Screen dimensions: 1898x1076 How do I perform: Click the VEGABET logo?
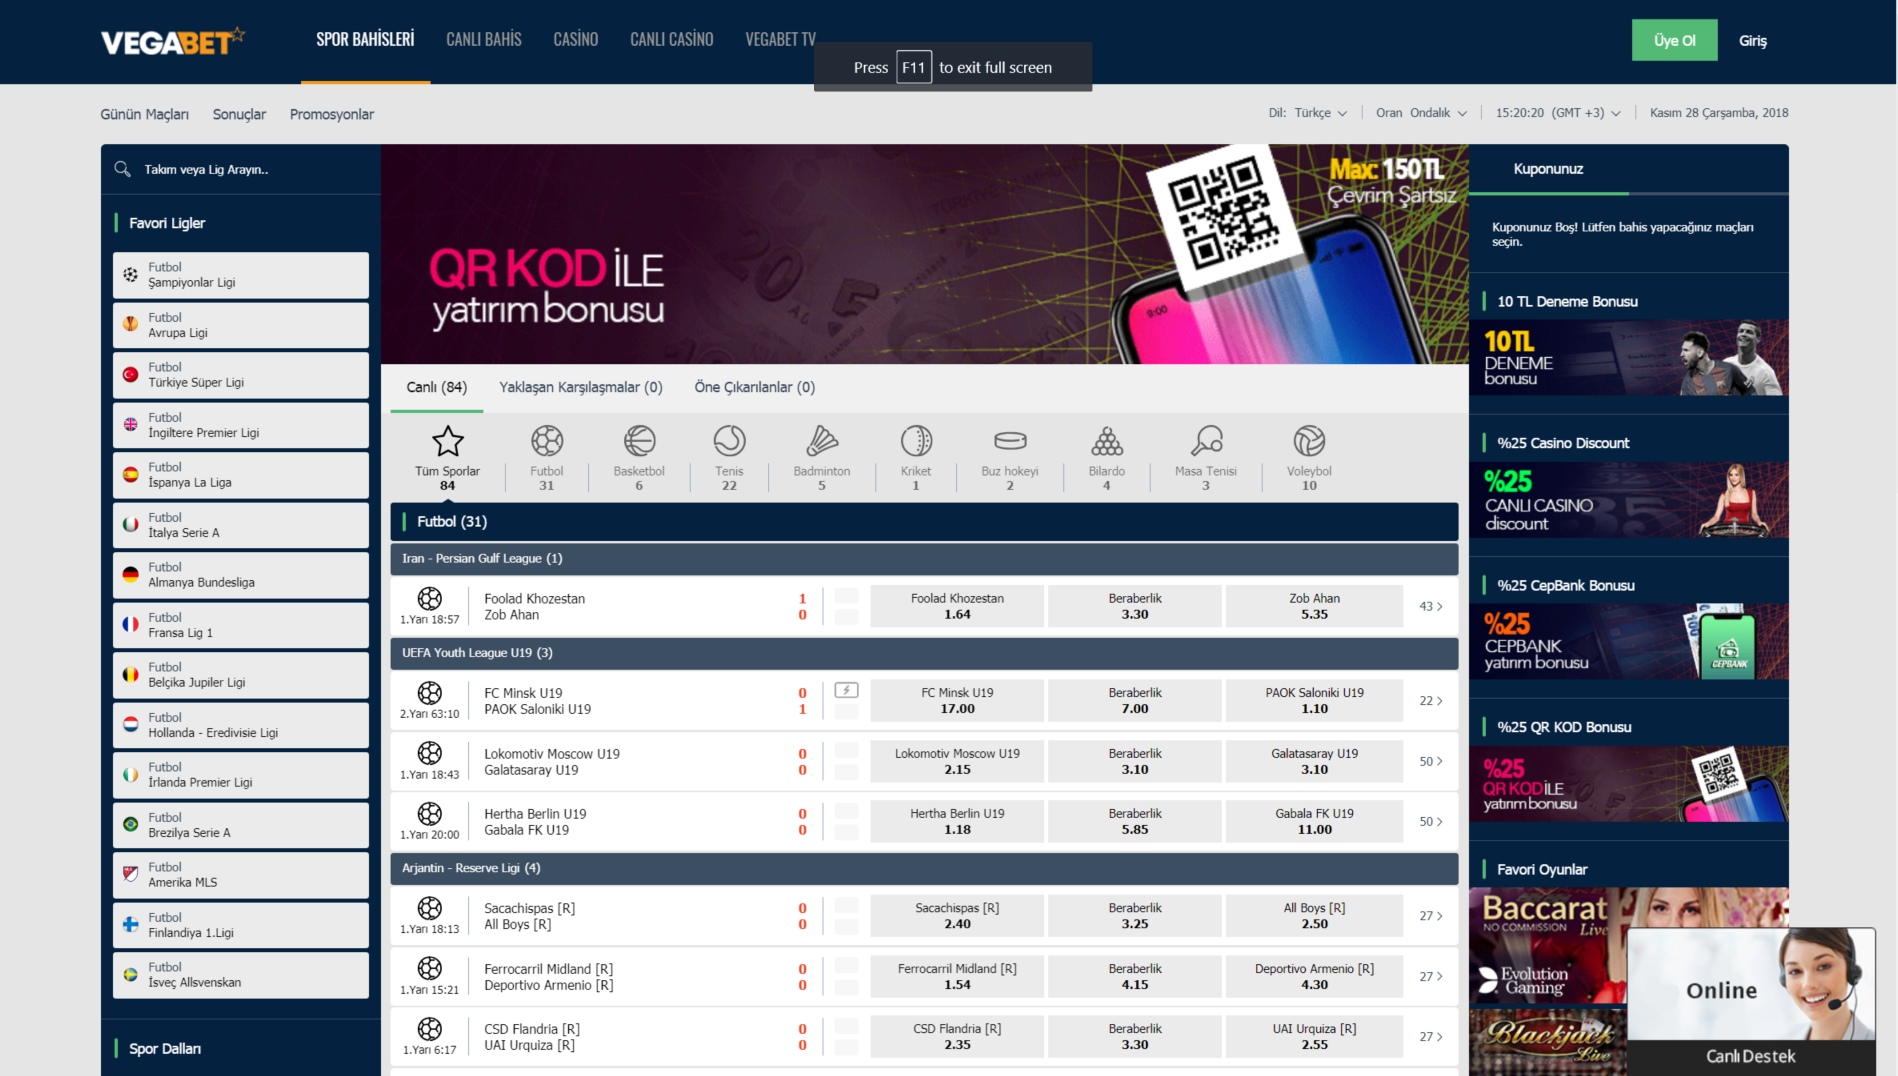(172, 41)
